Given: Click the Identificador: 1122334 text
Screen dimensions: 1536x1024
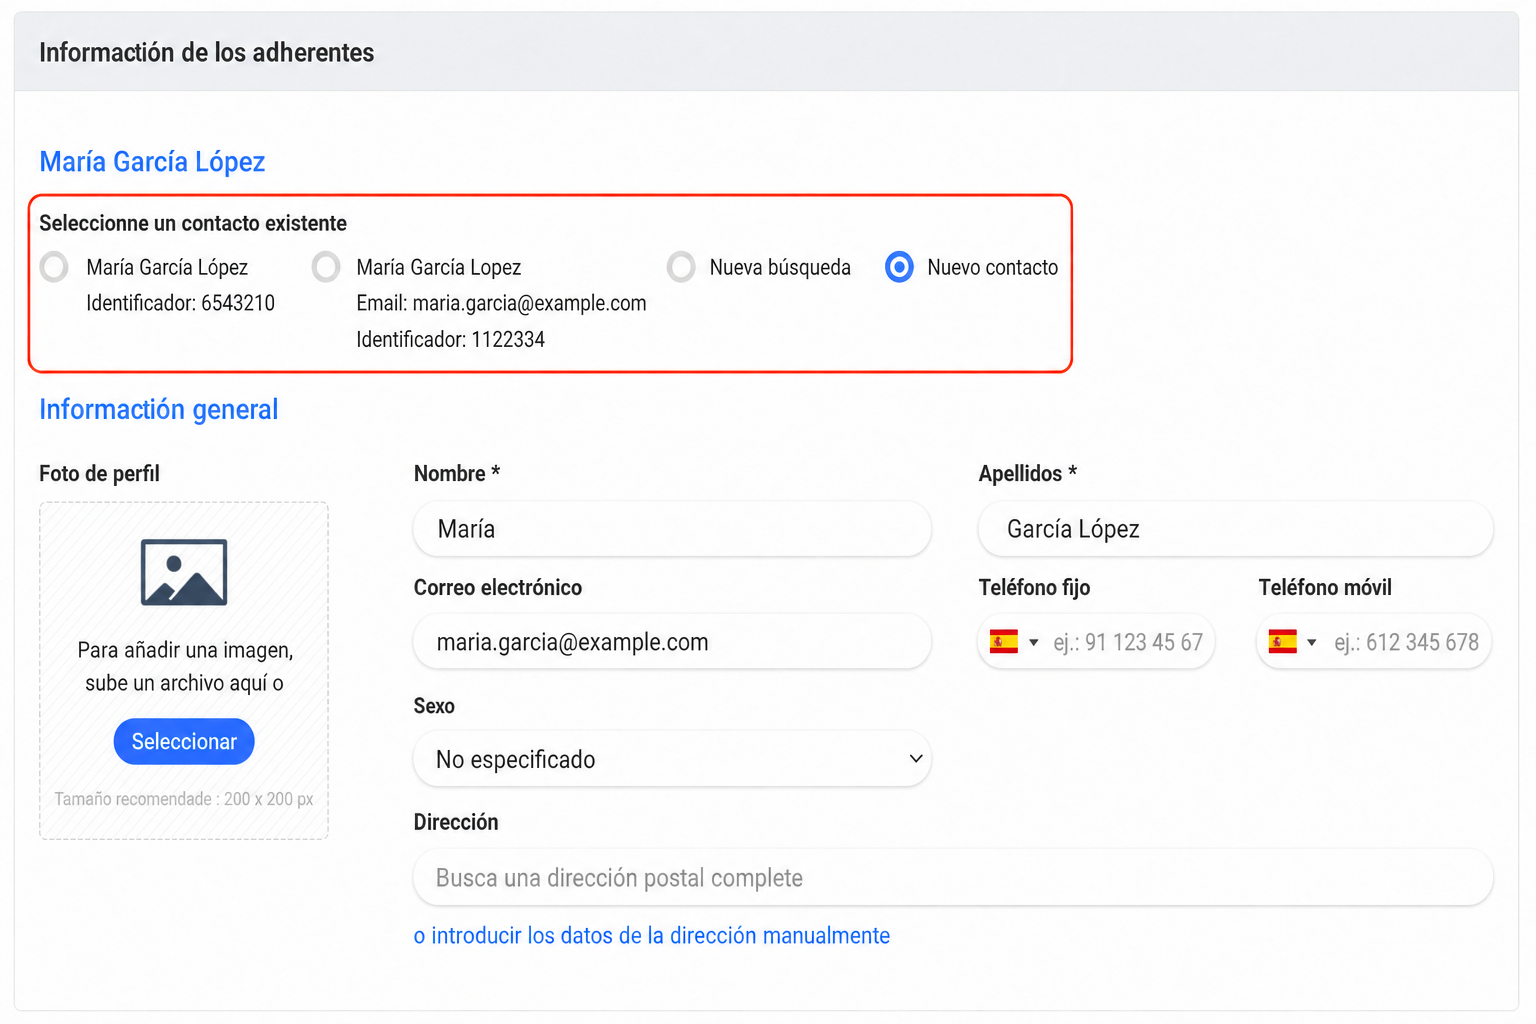Looking at the screenshot, I should (x=450, y=339).
